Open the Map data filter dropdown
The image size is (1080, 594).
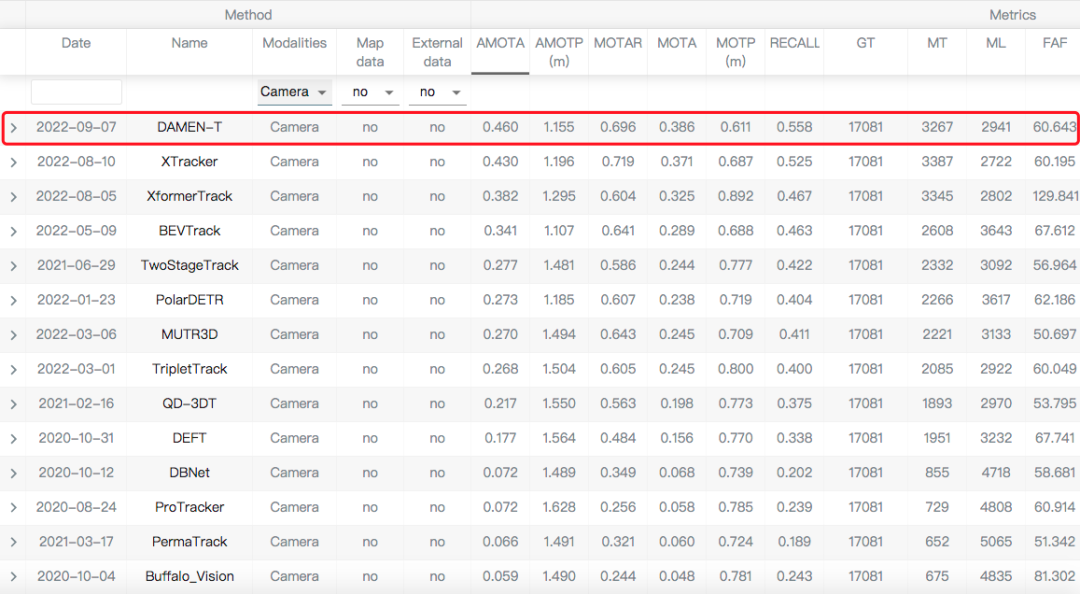click(370, 92)
